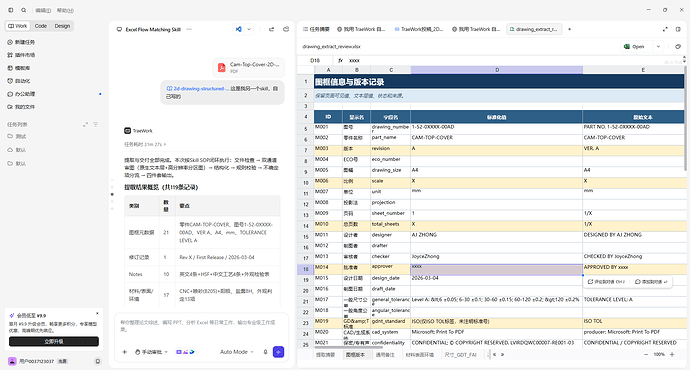Select the 'AJ ZHONG' cell
690x370 pixels.
point(496,236)
